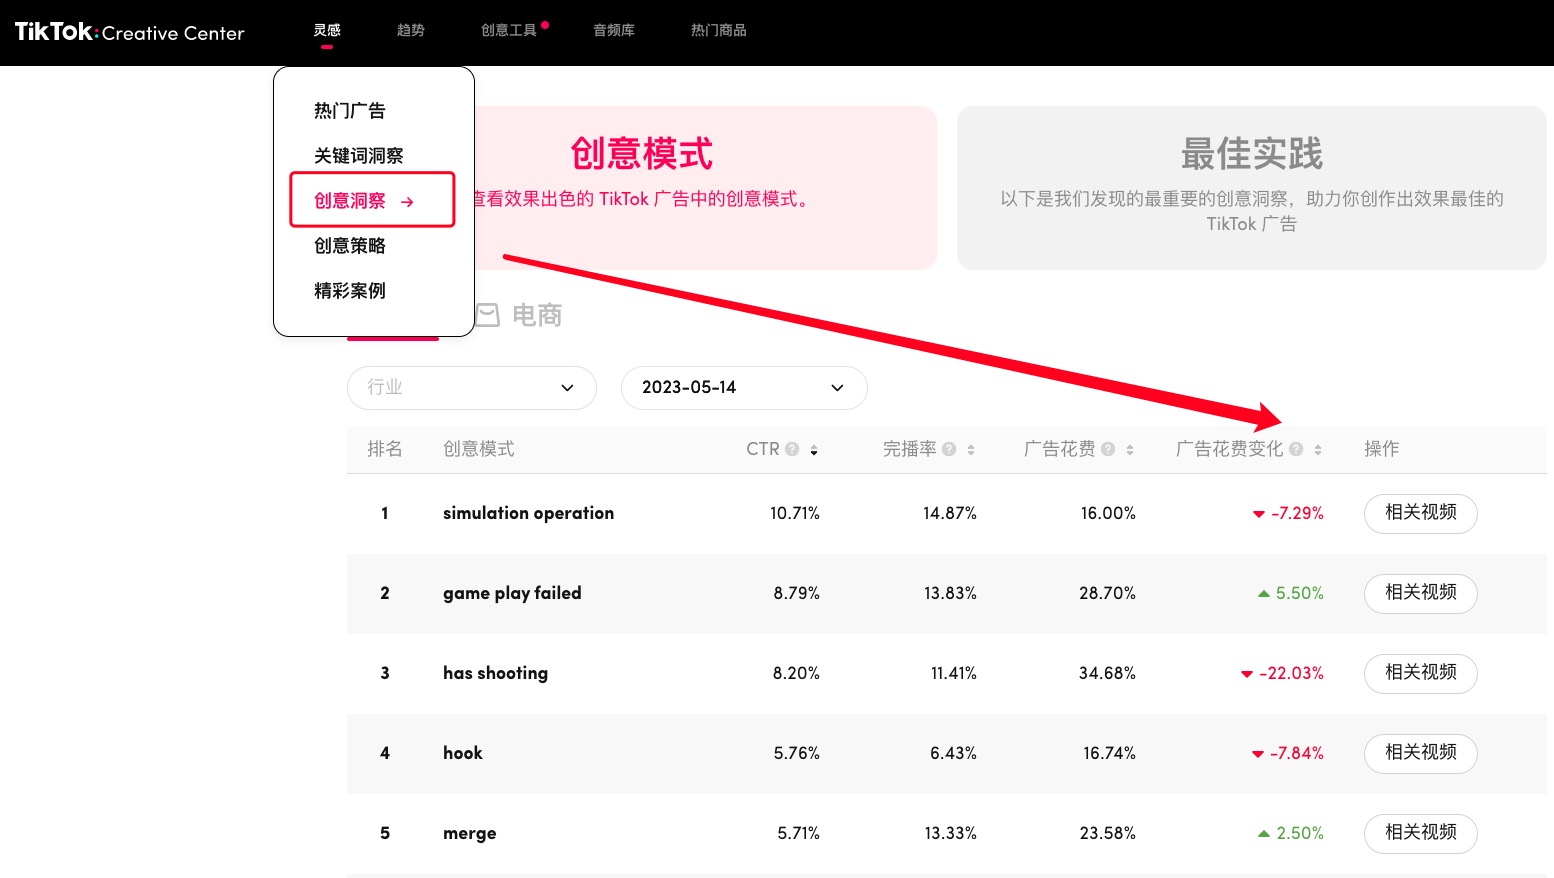Click the 2.50% ad spend change value
Screen dimensions: 1554x878
(x=1300, y=833)
